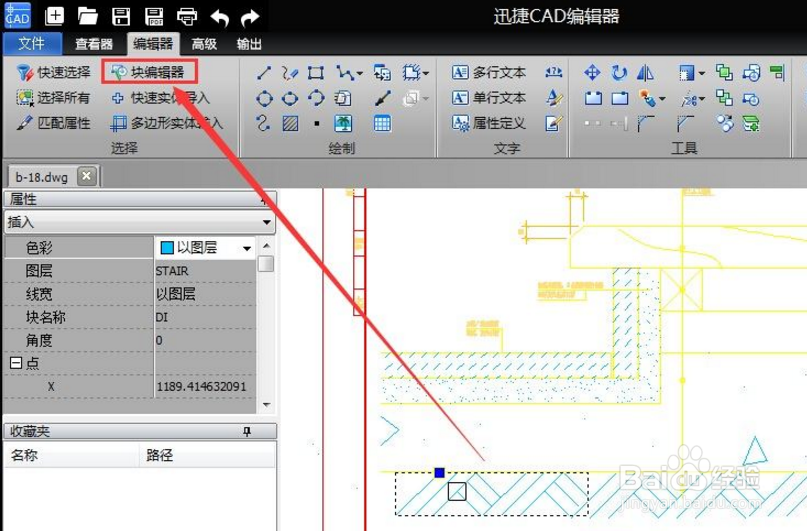Select the Spline curve tool
The width and height of the screenshot is (807, 531).
pos(263,123)
